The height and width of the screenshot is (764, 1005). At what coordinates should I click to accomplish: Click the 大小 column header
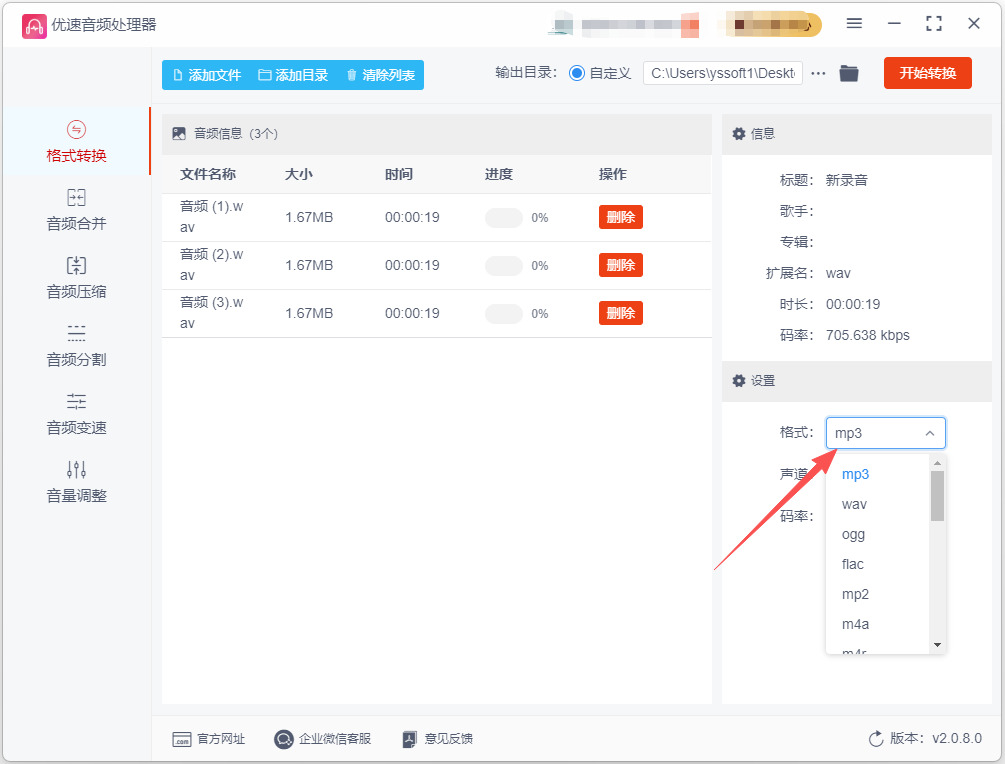click(299, 174)
